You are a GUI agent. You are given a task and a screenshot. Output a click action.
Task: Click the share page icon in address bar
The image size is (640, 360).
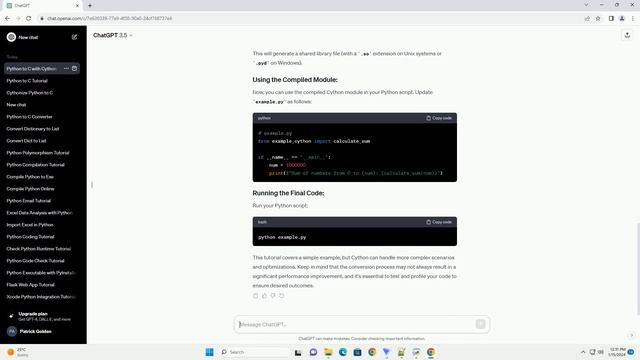coord(587,18)
